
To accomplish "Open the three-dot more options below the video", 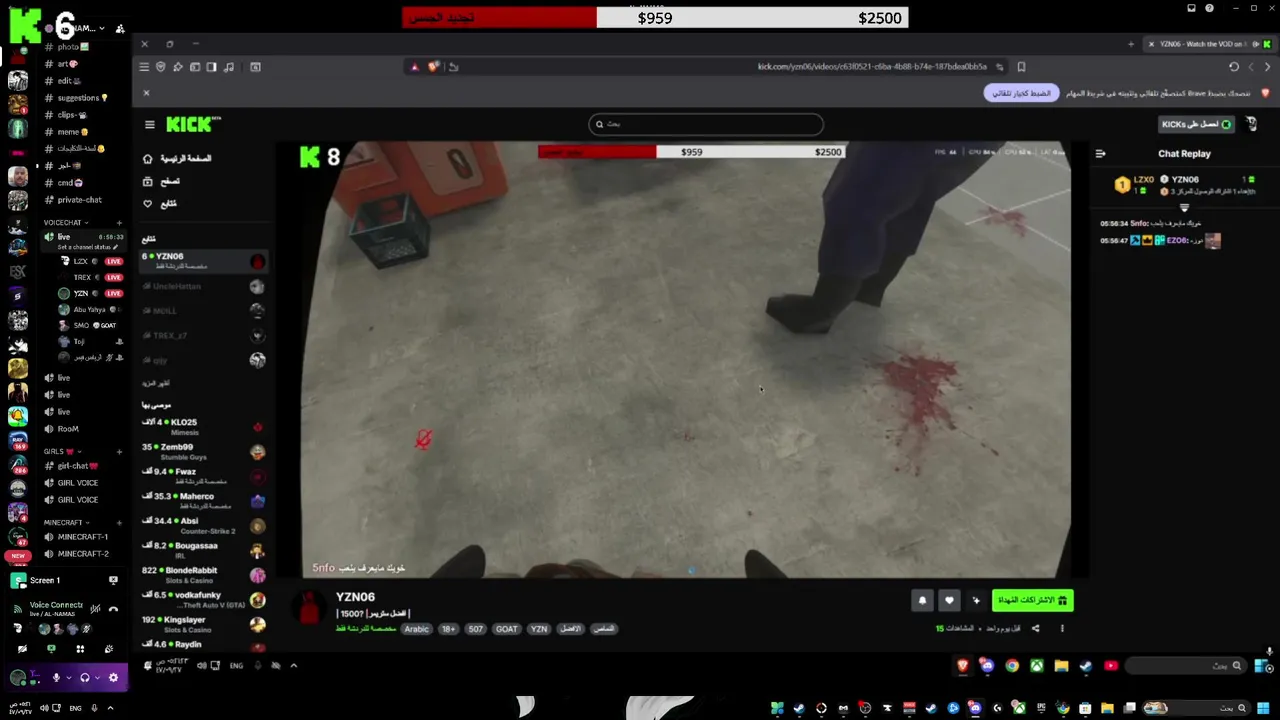I will pyautogui.click(x=1062, y=628).
